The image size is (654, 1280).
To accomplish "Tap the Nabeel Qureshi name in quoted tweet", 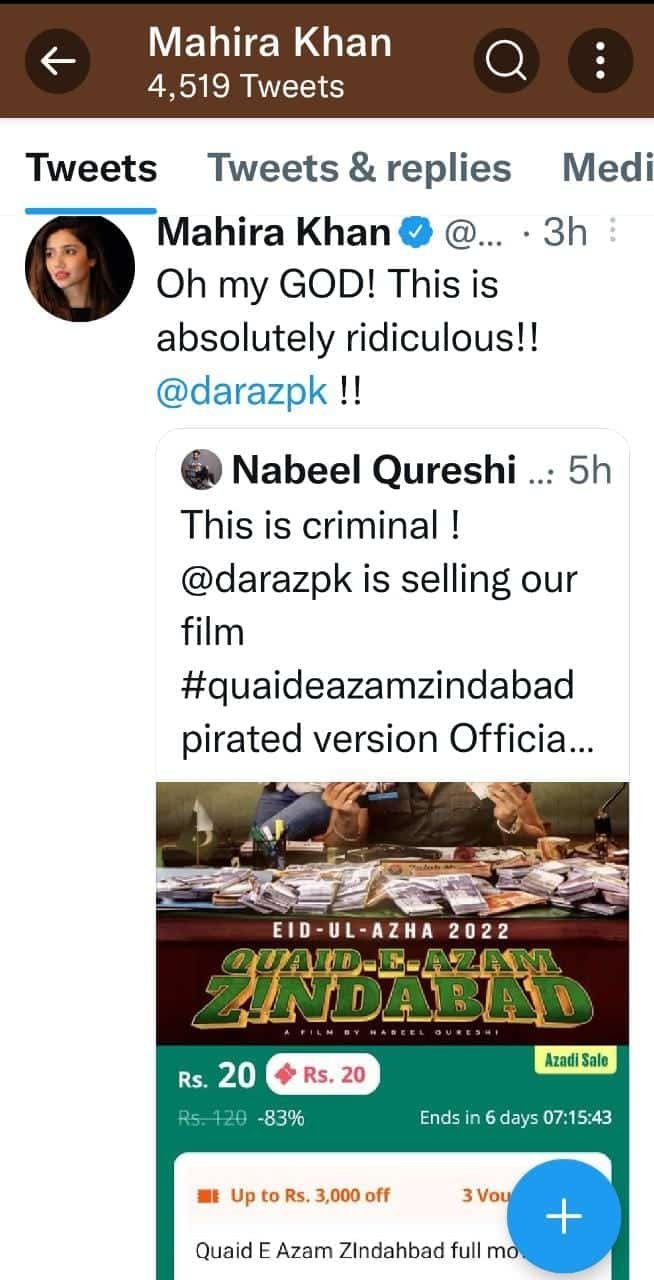I will 375,470.
